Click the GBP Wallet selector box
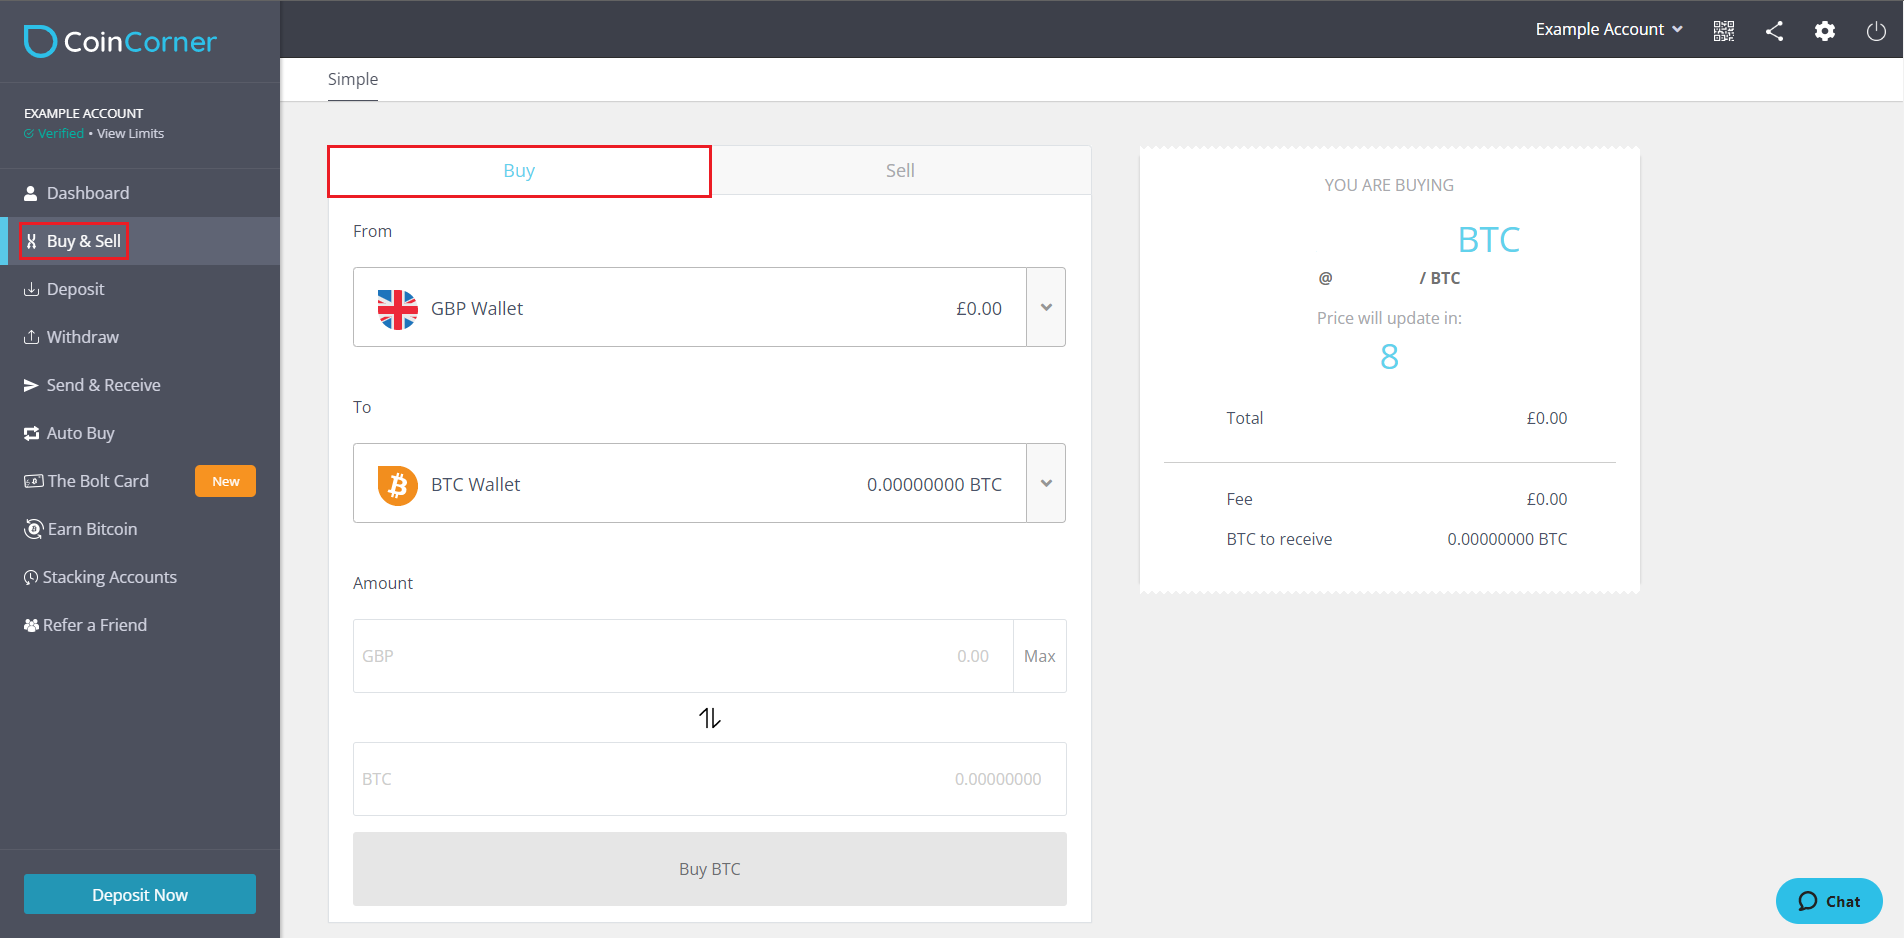This screenshot has width=1904, height=938. pyautogui.click(x=709, y=307)
